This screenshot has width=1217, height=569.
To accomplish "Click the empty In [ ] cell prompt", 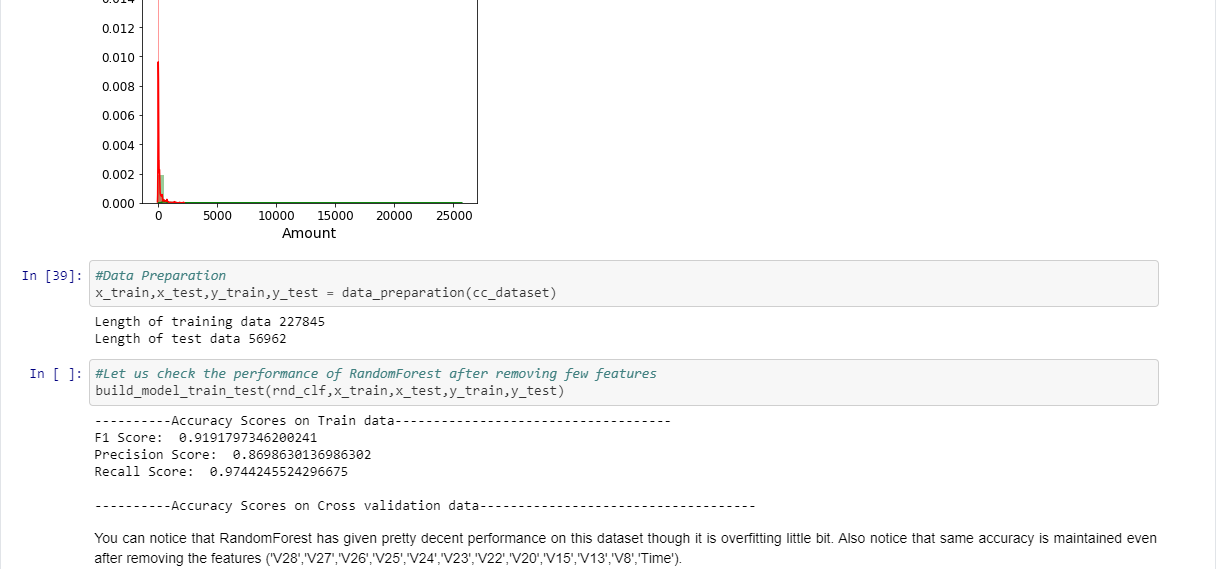I will tap(56, 374).
